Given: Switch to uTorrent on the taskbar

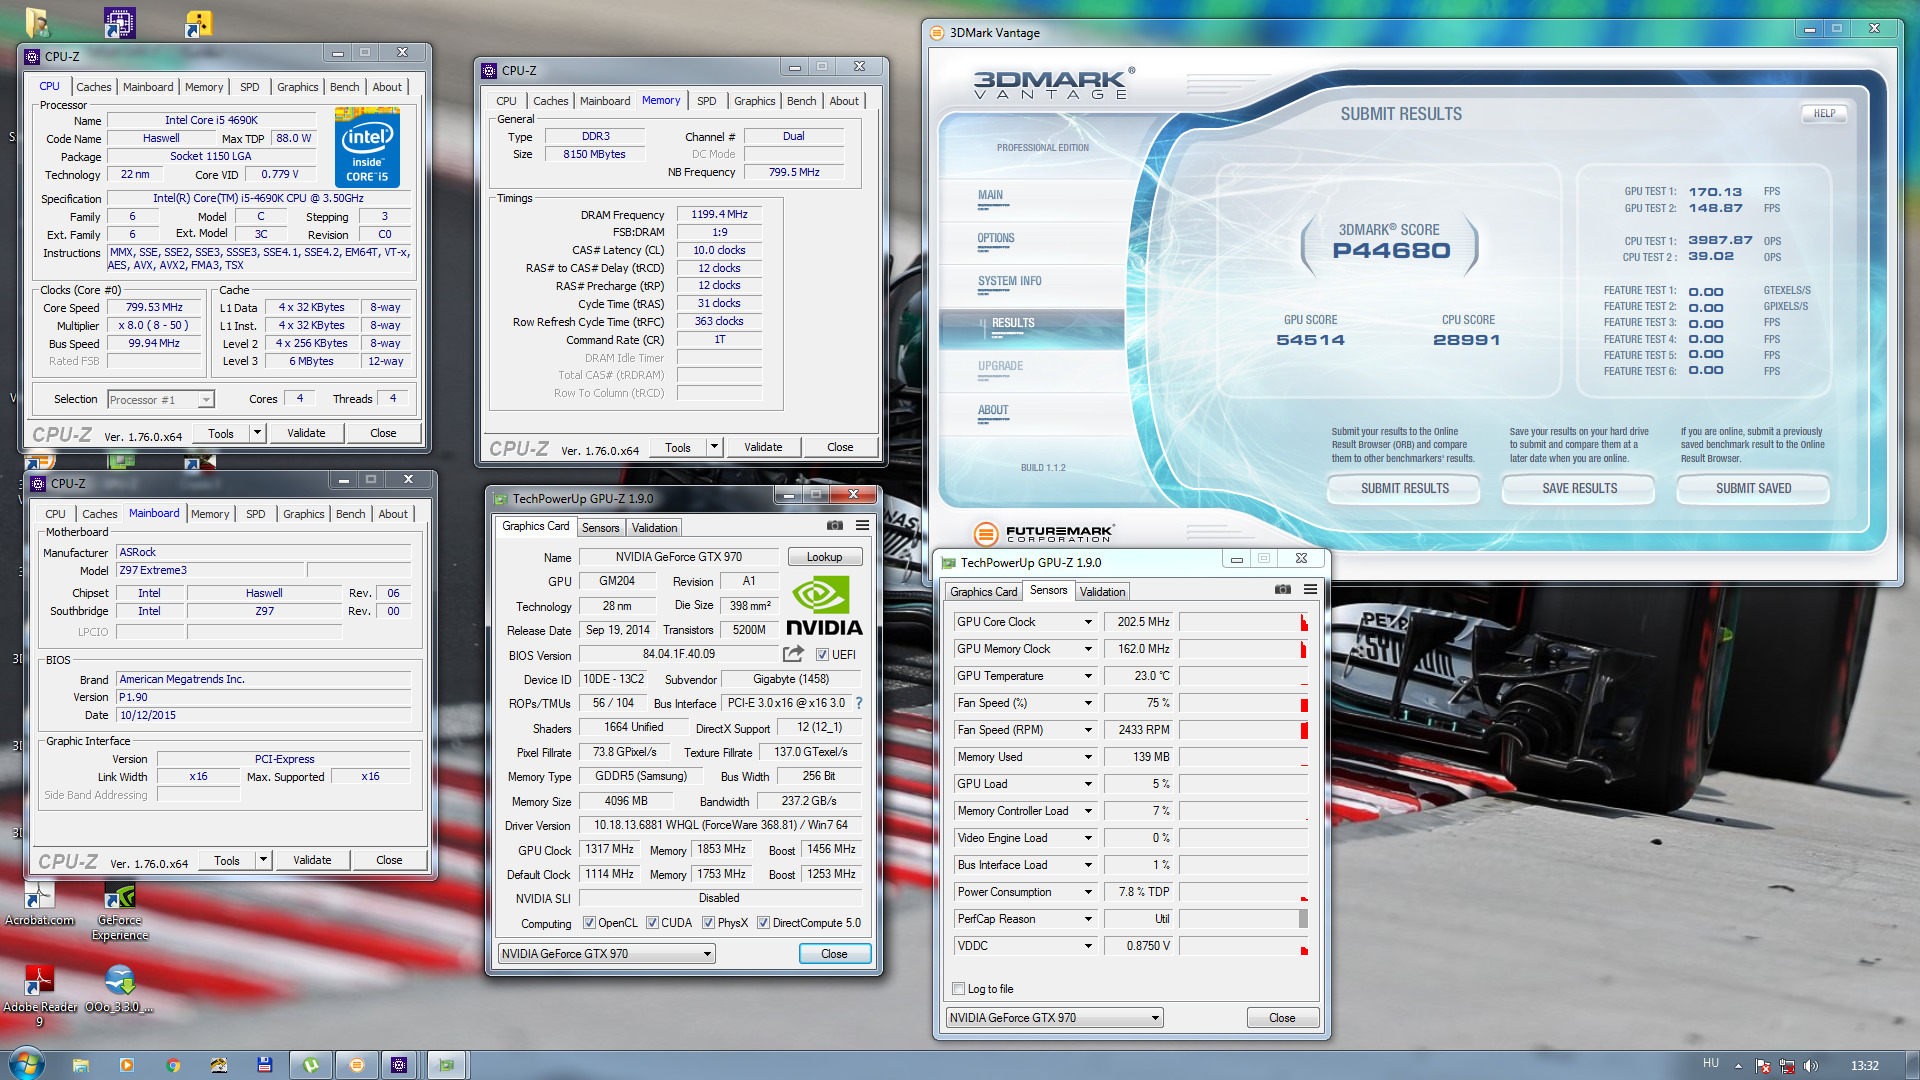Looking at the screenshot, I should (311, 1065).
